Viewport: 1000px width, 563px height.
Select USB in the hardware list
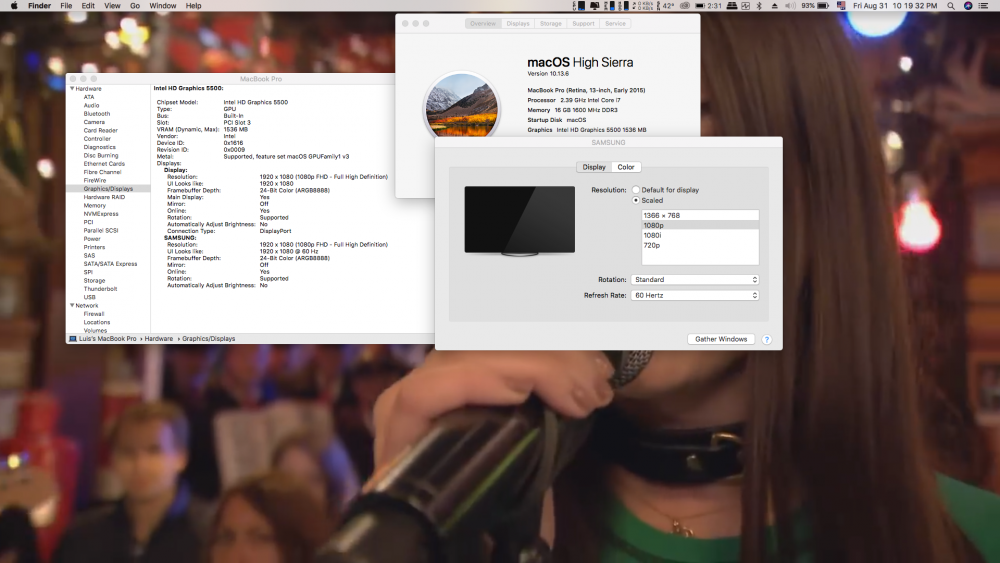89,297
